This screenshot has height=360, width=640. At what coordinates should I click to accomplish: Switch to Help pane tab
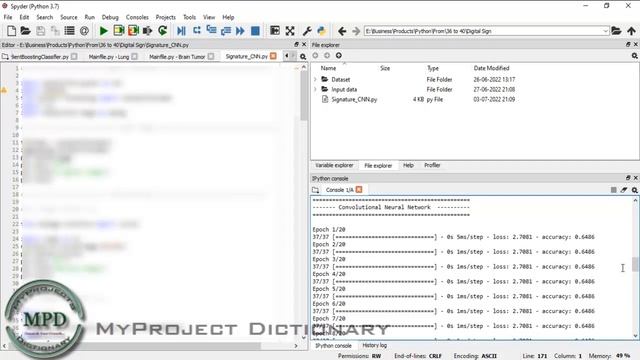pos(408,165)
